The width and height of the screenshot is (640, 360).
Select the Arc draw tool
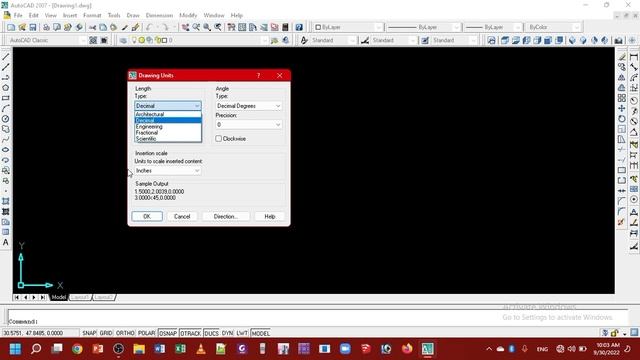(6, 109)
